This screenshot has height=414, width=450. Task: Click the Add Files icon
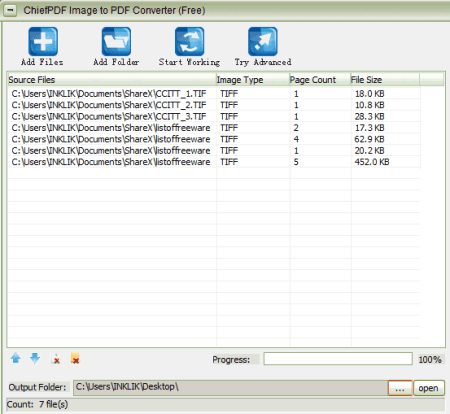(x=43, y=42)
